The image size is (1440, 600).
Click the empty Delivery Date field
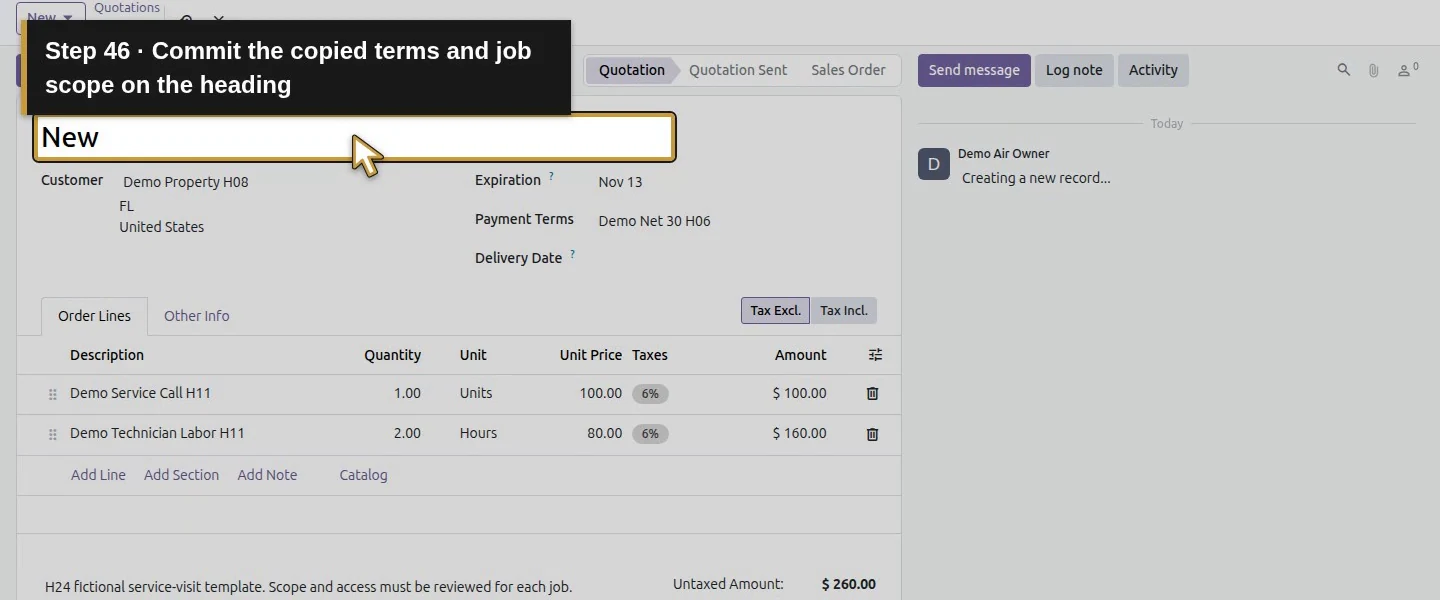tap(736, 258)
